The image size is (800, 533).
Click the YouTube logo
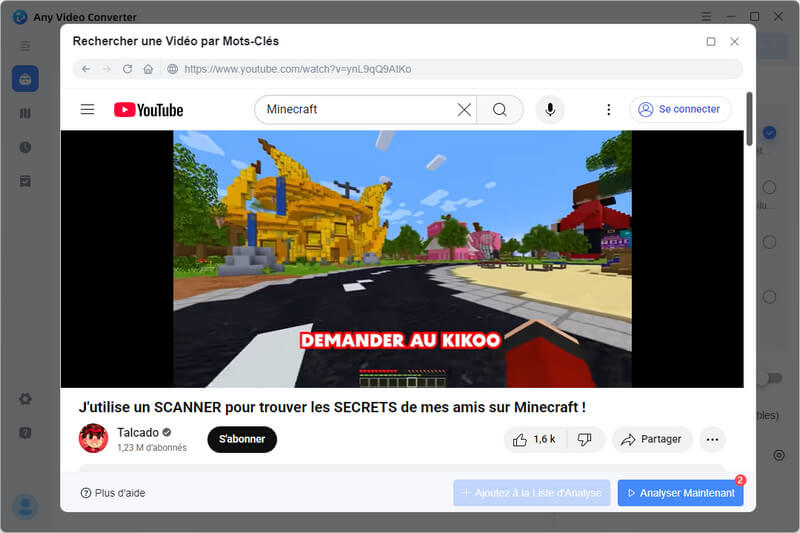[x=148, y=110]
